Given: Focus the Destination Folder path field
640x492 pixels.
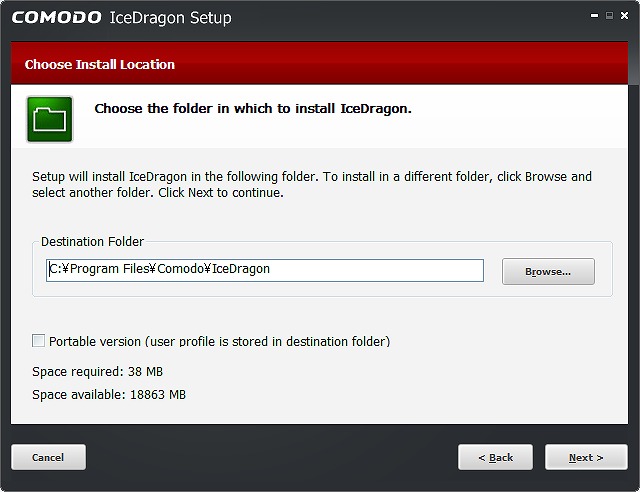Looking at the screenshot, I should 265,270.
